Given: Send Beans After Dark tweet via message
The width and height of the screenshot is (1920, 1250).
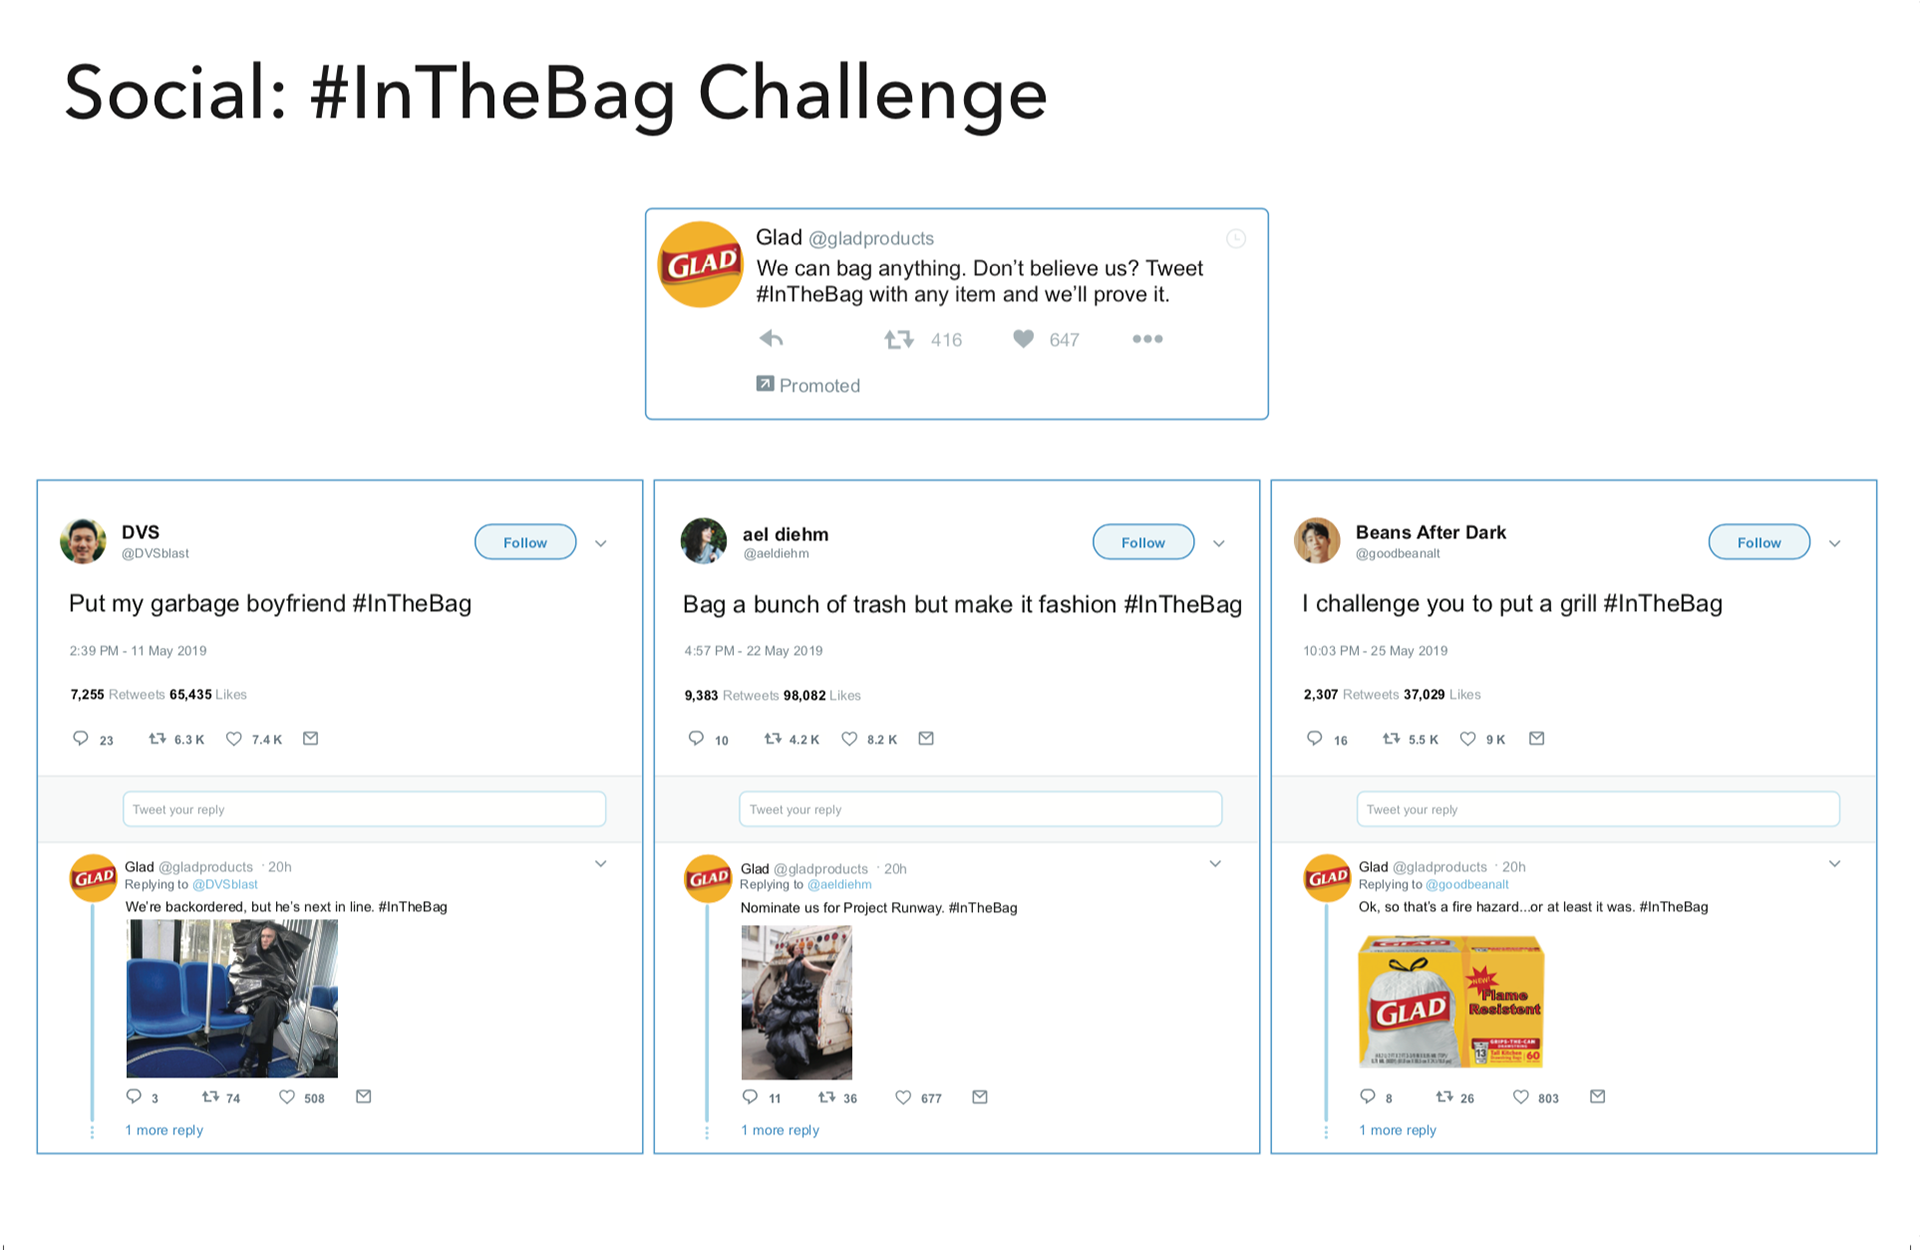Looking at the screenshot, I should point(1537,739).
